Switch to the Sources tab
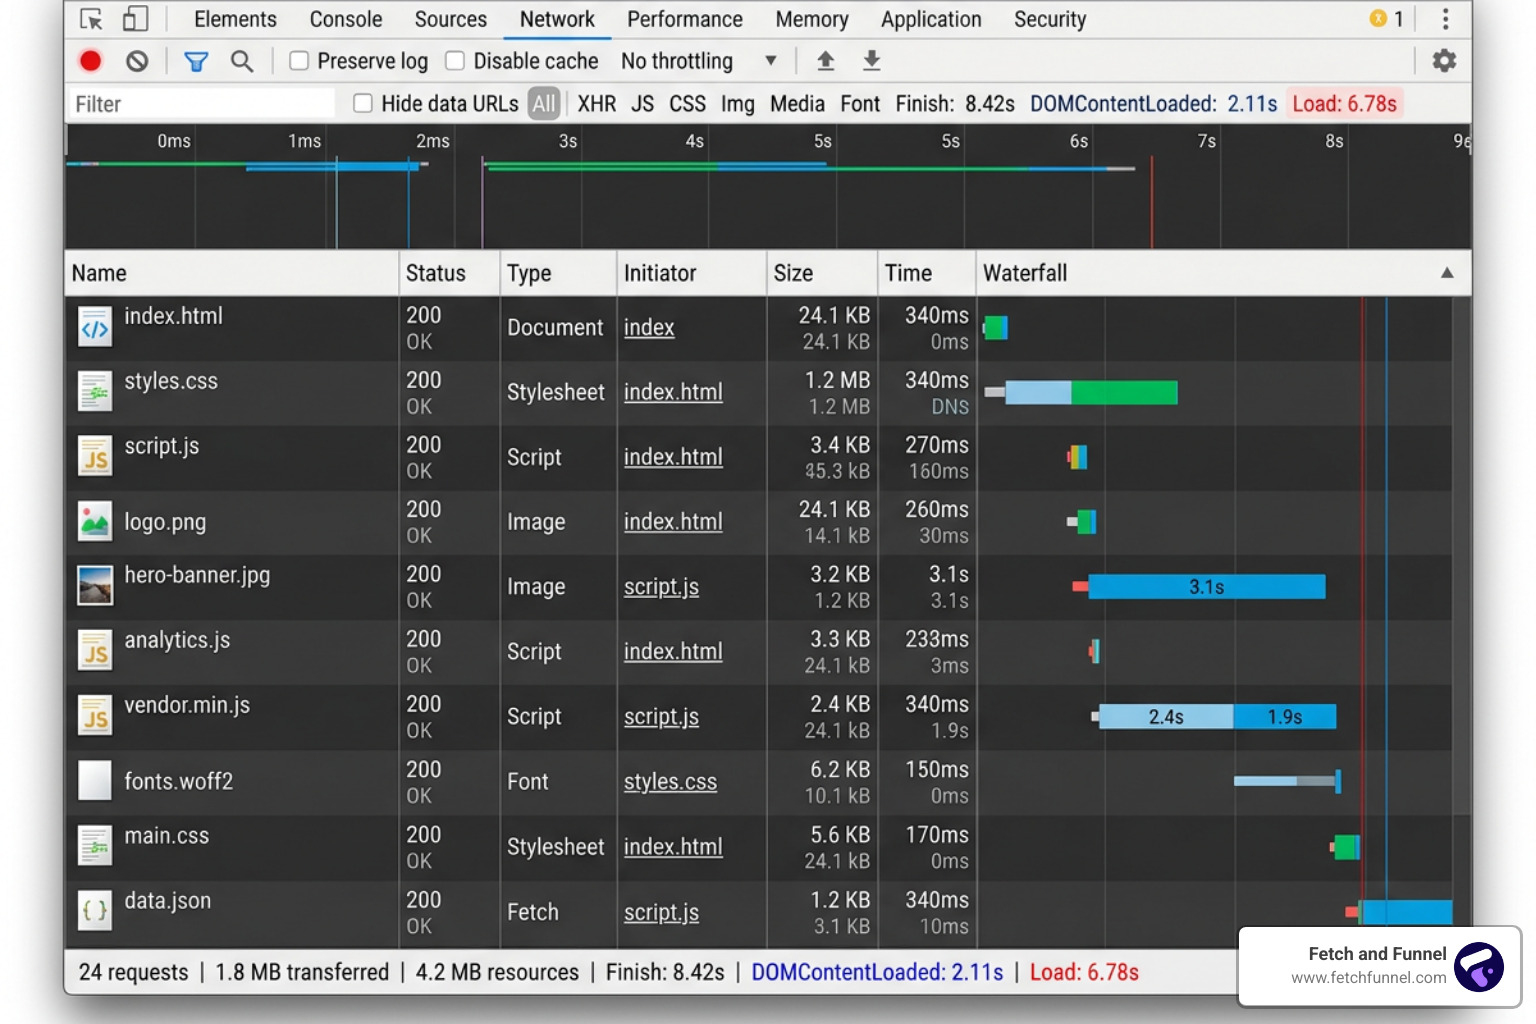Image resolution: width=1536 pixels, height=1024 pixels. point(451,19)
